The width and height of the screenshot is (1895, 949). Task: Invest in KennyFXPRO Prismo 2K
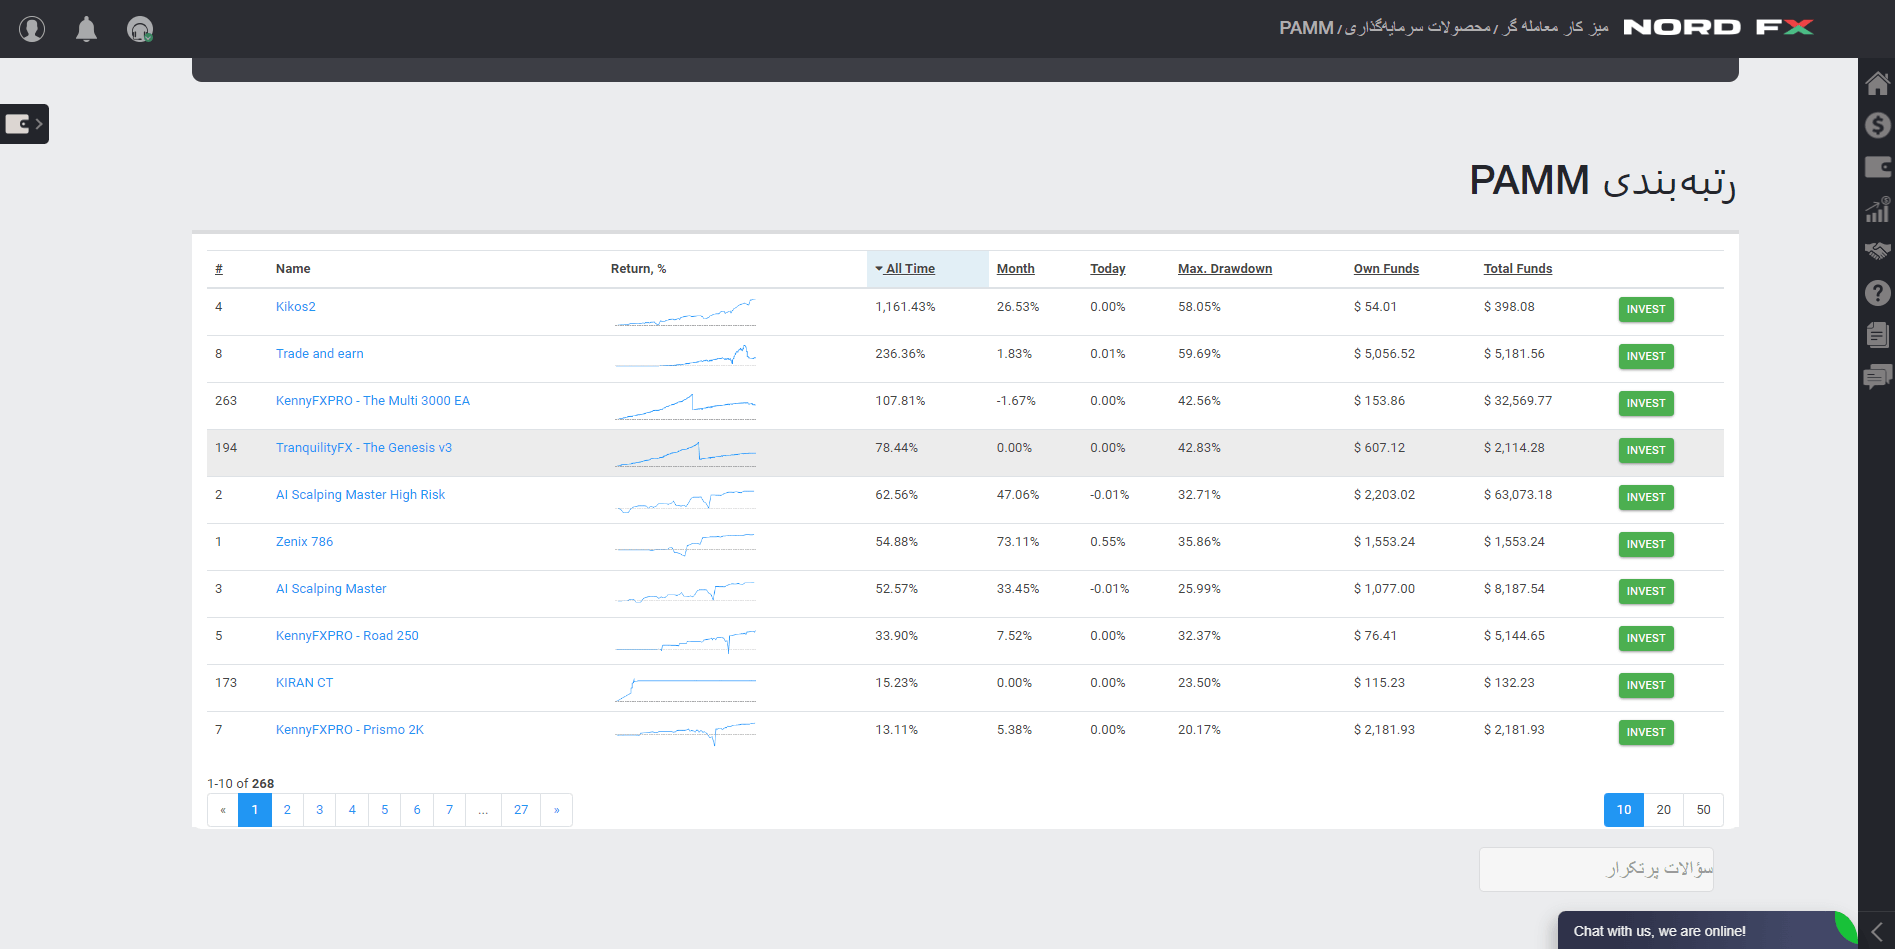pos(1646,733)
